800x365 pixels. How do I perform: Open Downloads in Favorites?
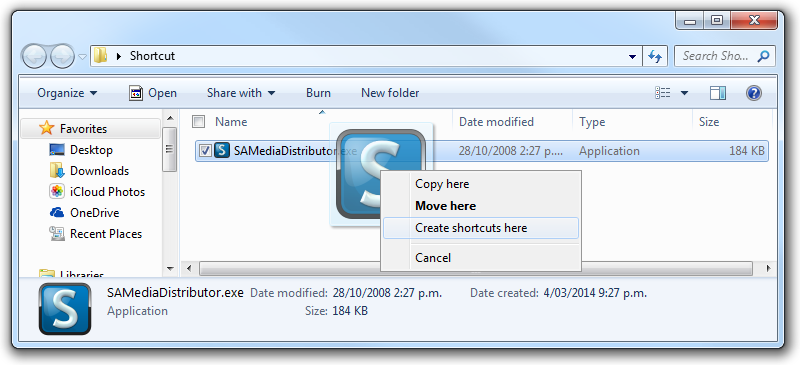click(x=99, y=171)
